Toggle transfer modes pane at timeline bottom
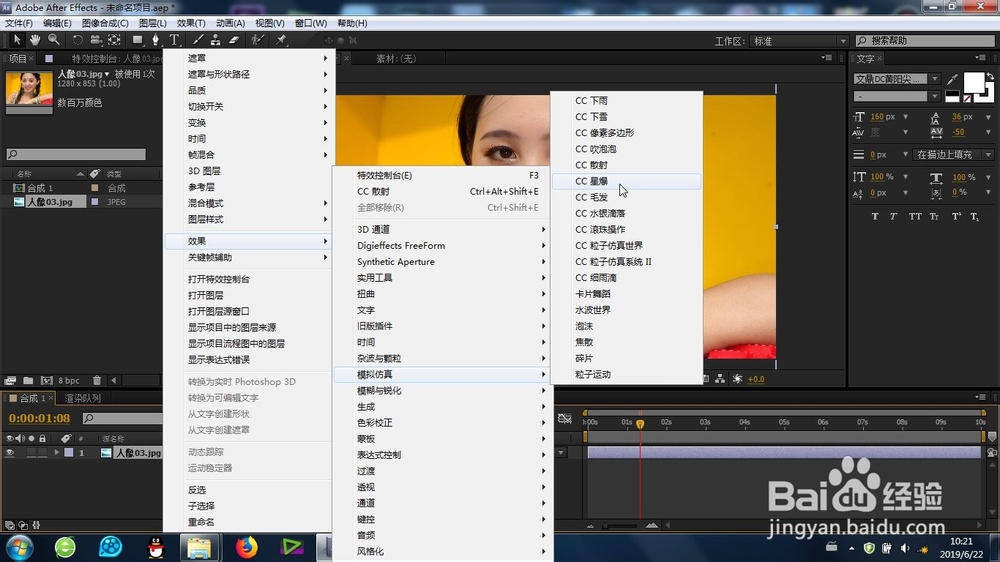1000x562 pixels. [x=23, y=526]
